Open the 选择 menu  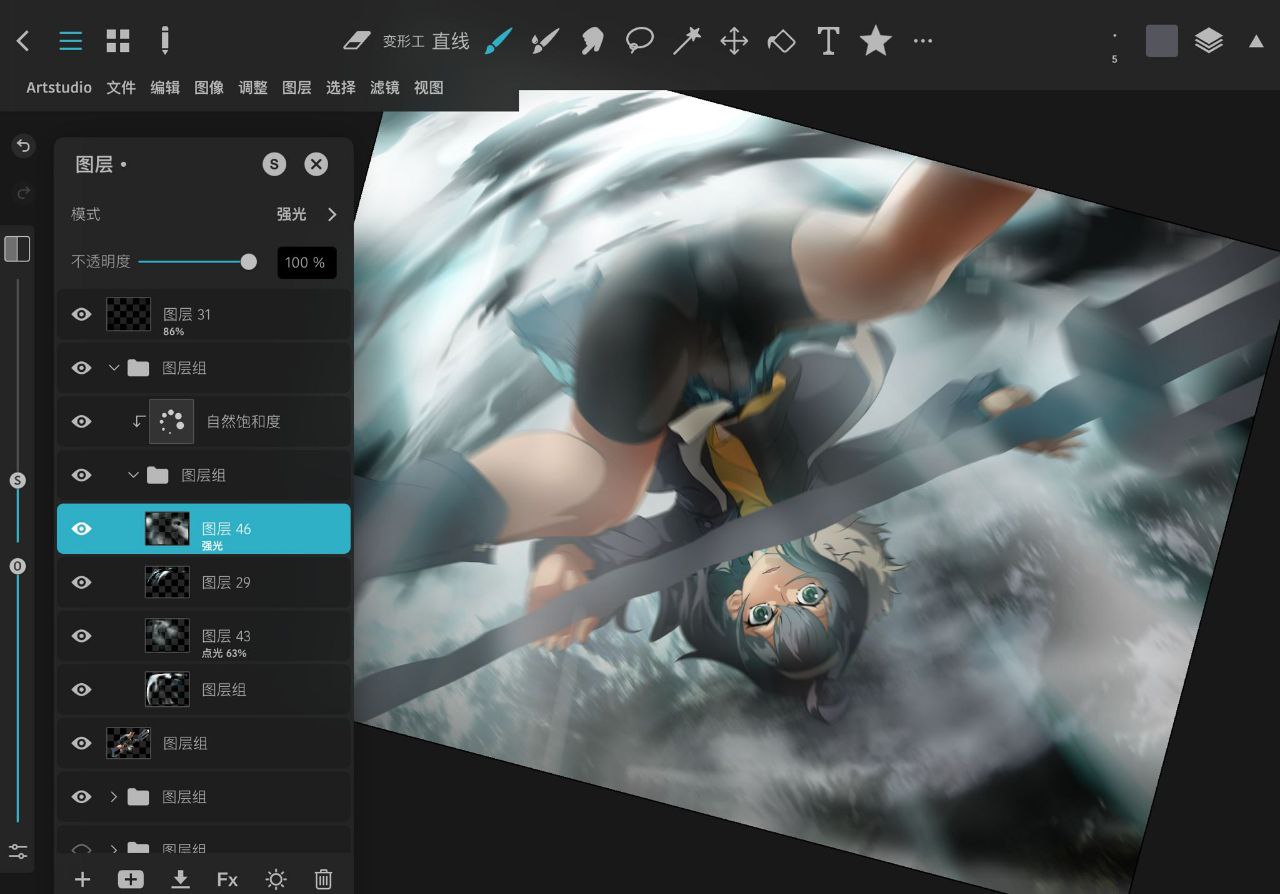341,88
